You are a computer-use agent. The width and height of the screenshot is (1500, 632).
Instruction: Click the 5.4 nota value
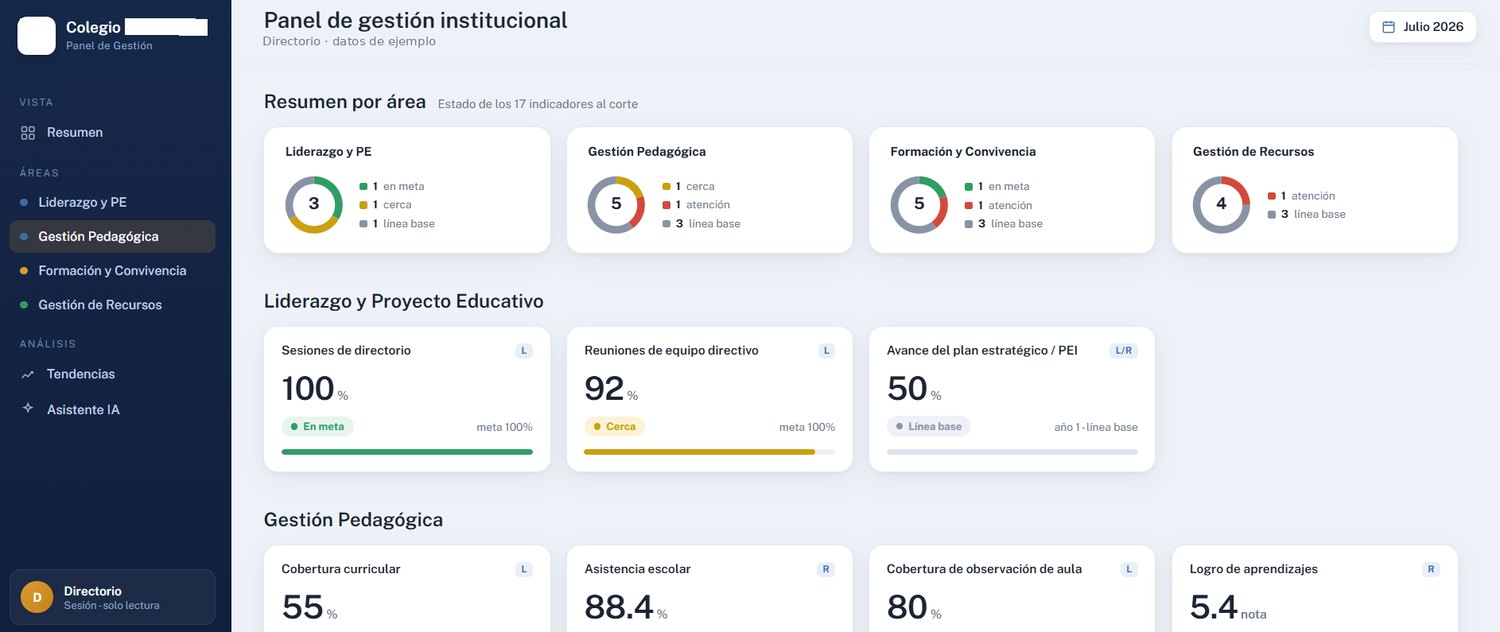1228,607
